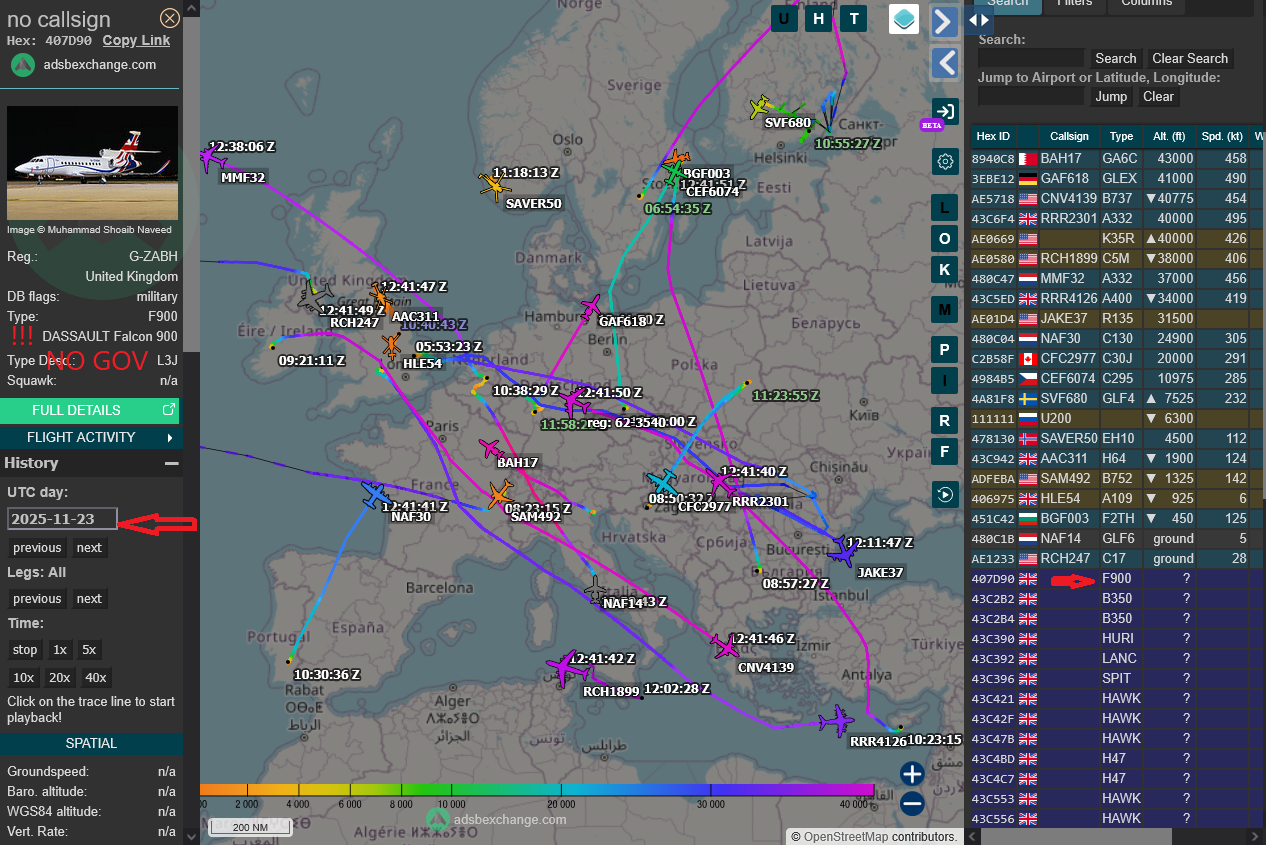This screenshot has width=1266, height=845.
Task: Toggle the U map filter button
Action: [785, 18]
